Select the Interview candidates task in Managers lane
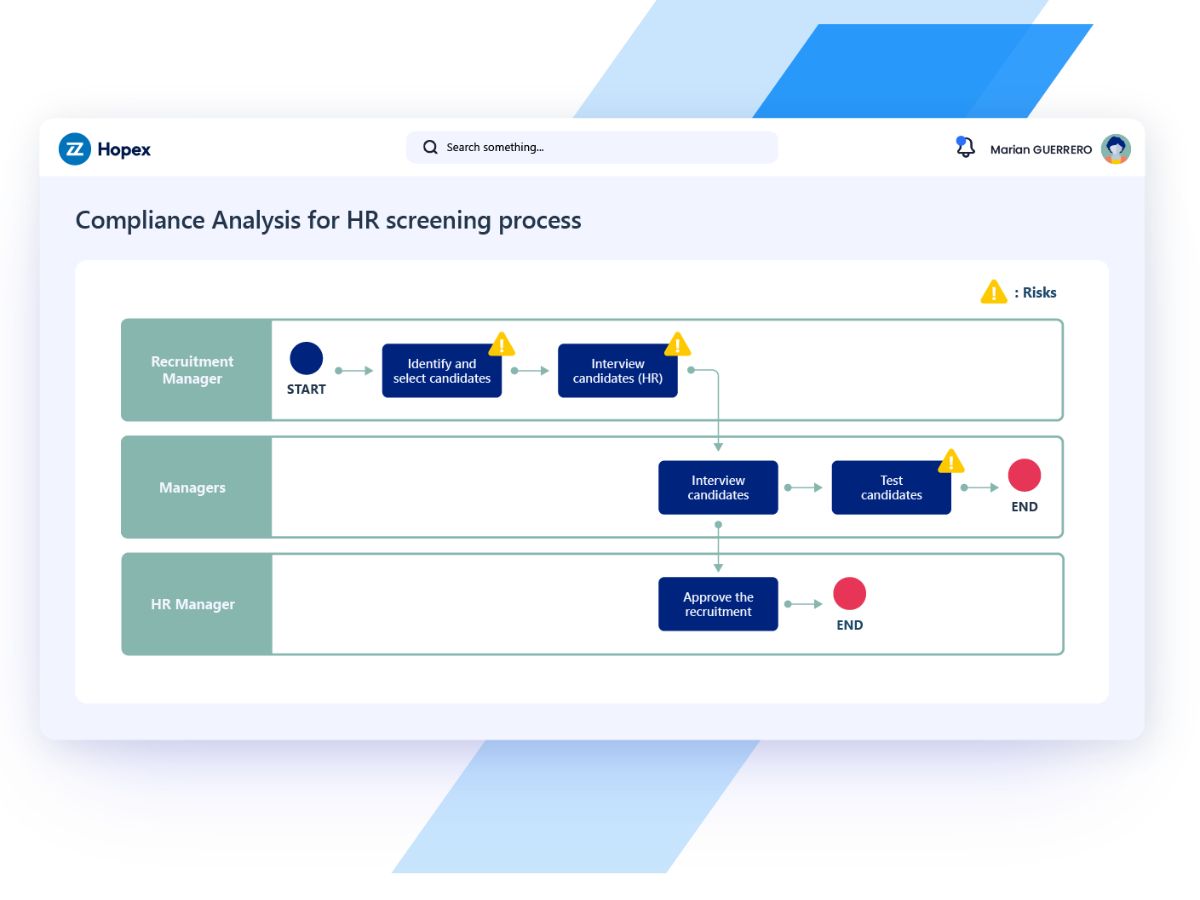 [718, 488]
